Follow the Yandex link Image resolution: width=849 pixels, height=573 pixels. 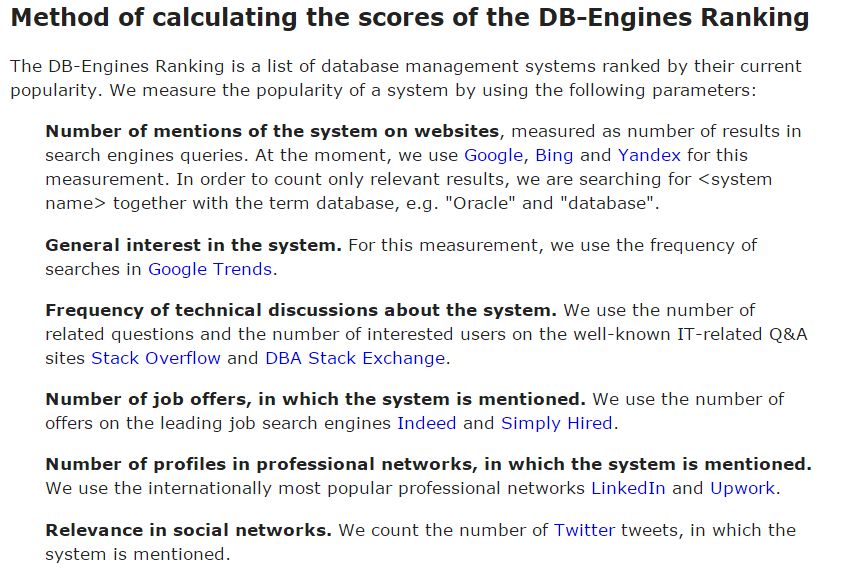[649, 155]
